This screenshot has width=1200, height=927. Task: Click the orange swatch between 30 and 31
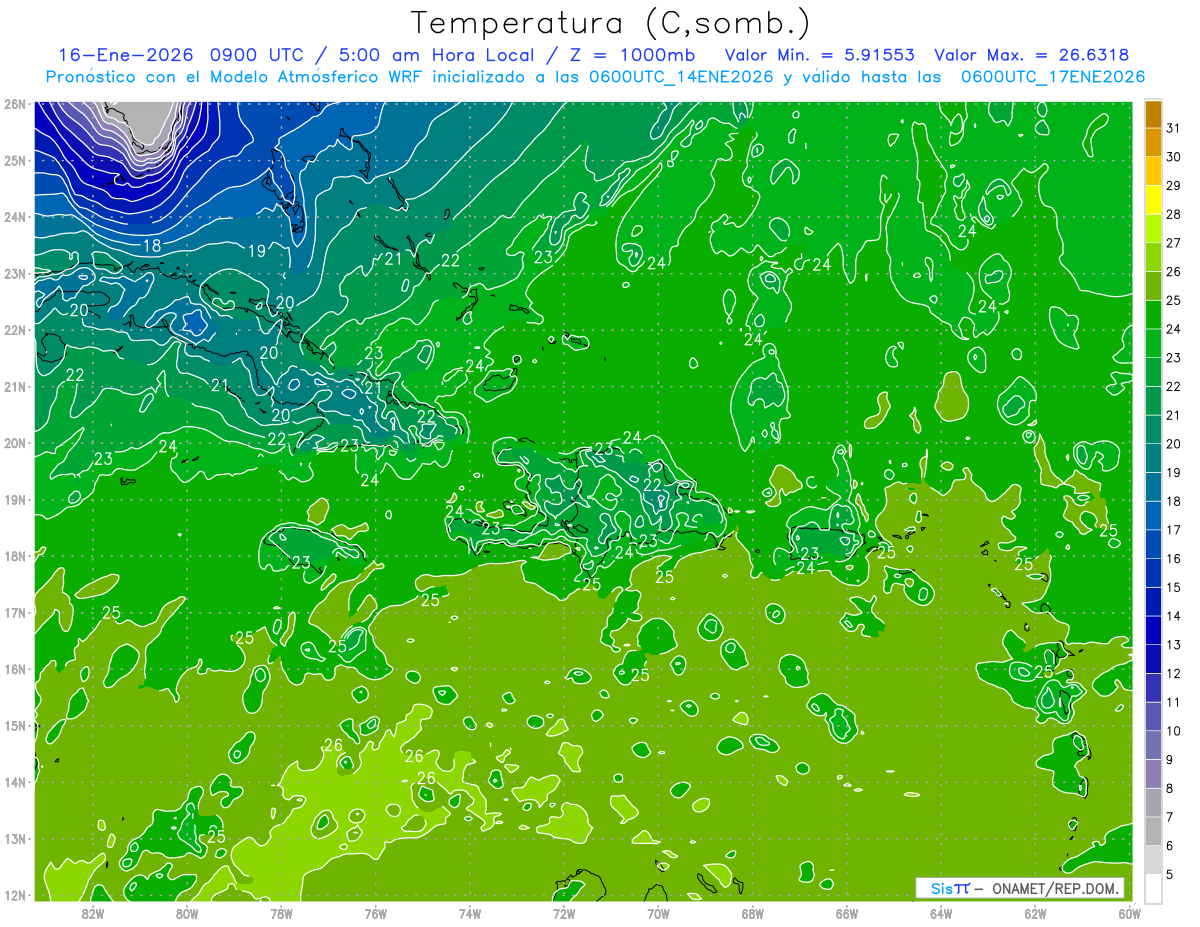1153,142
